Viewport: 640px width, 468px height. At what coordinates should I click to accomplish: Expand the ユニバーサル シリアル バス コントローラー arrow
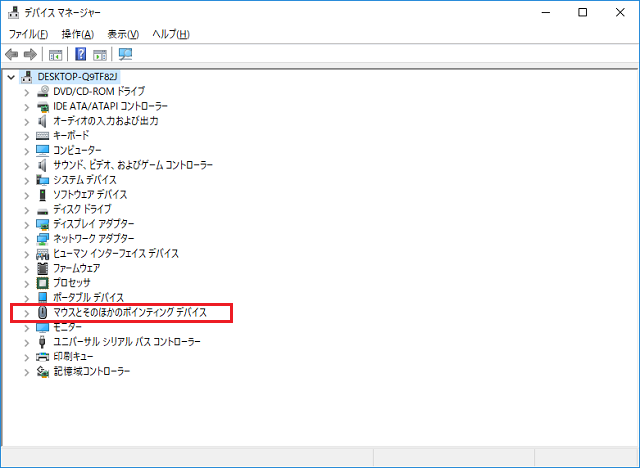(x=27, y=343)
